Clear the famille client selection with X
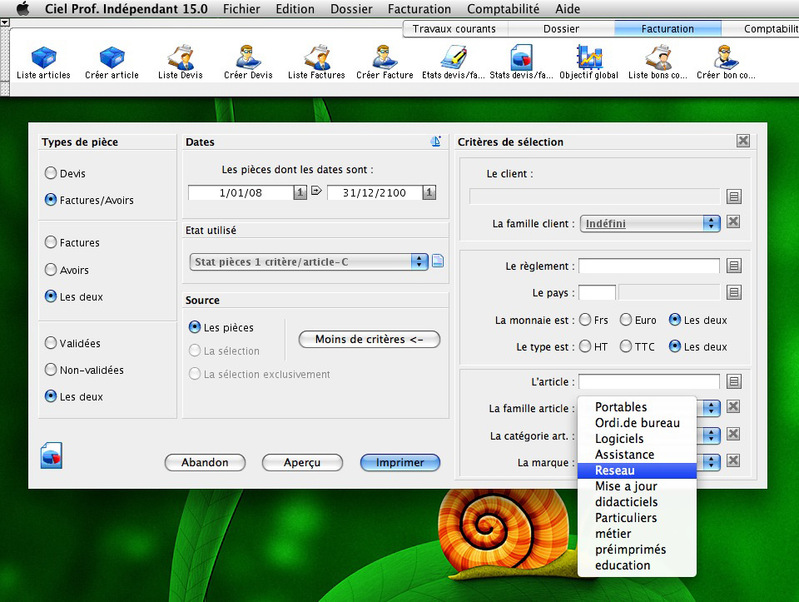 pos(733,222)
